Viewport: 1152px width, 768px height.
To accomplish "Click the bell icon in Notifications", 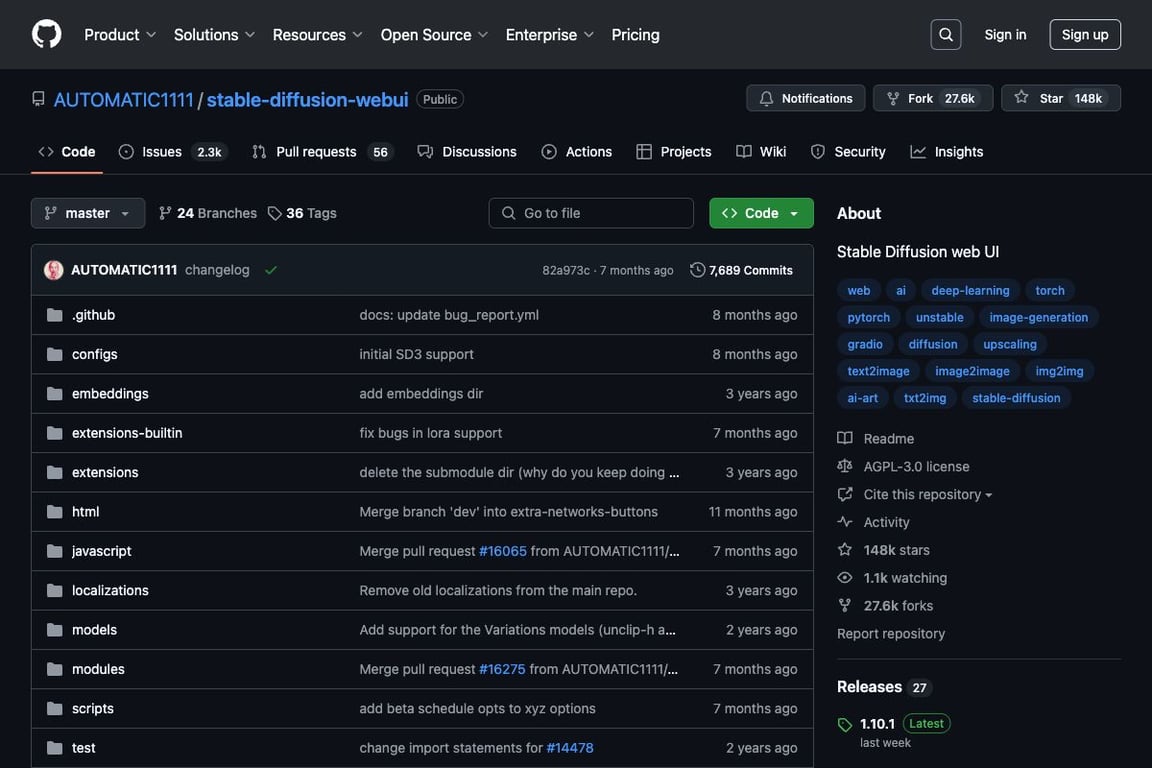I will click(x=766, y=98).
